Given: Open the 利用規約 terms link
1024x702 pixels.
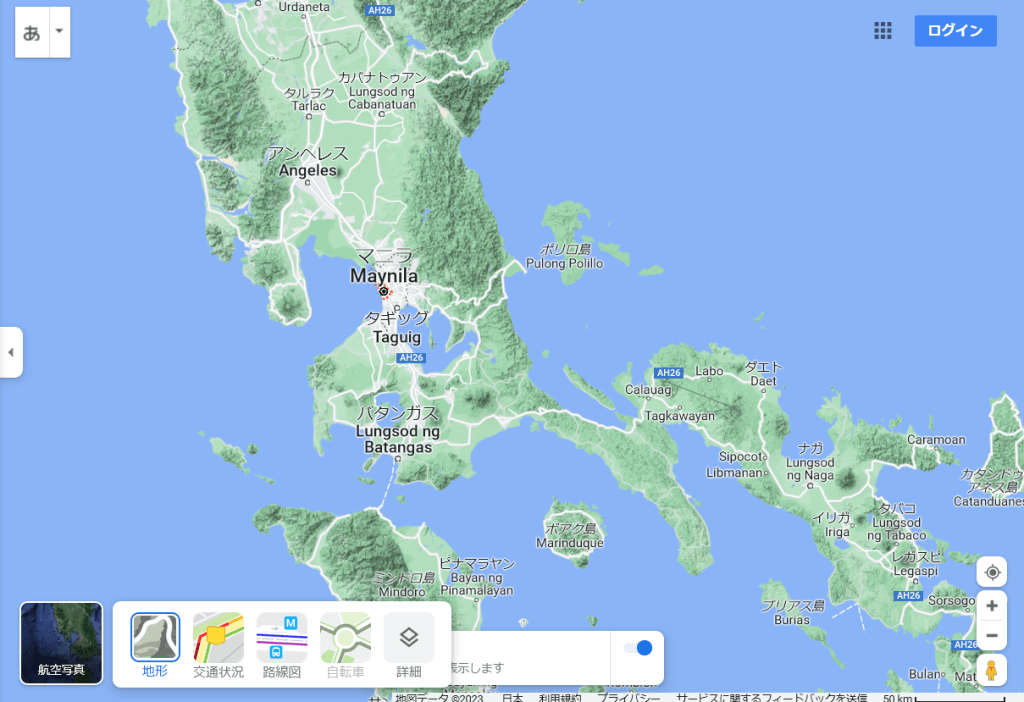Looking at the screenshot, I should pyautogui.click(x=560, y=696).
